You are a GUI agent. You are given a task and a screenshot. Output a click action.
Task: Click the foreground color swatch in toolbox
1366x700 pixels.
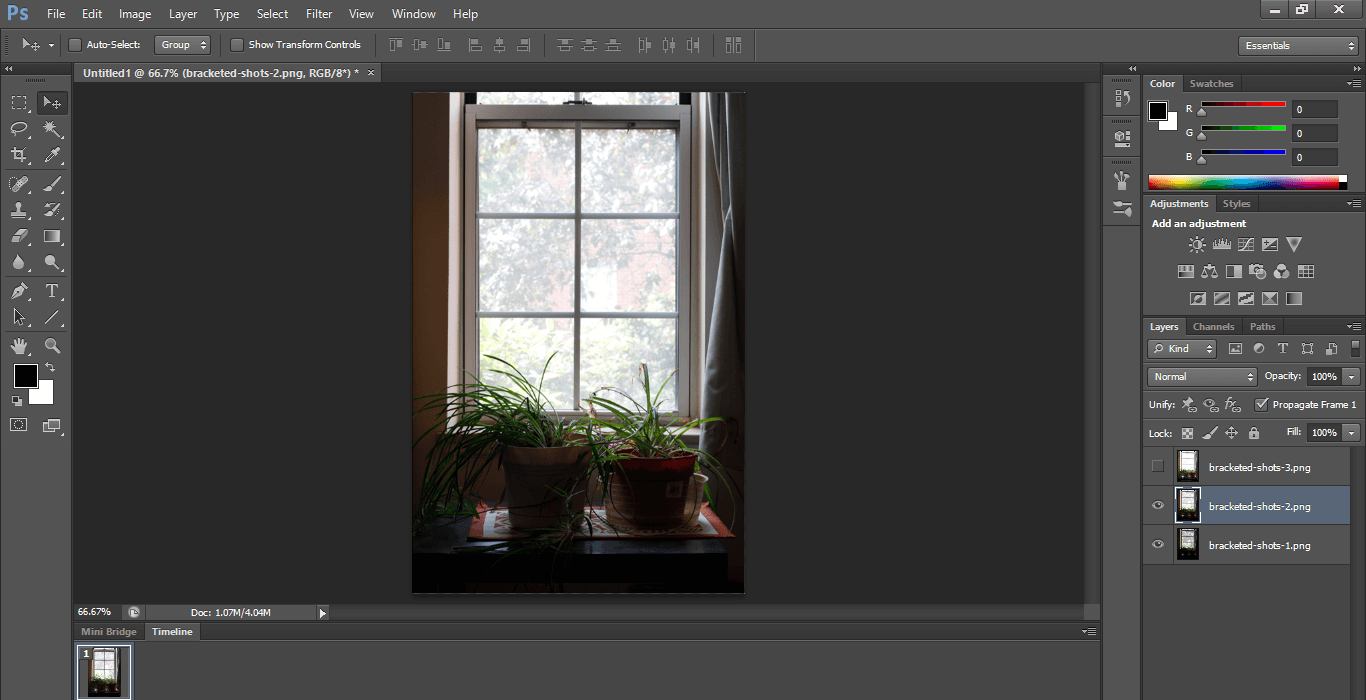[x=25, y=376]
